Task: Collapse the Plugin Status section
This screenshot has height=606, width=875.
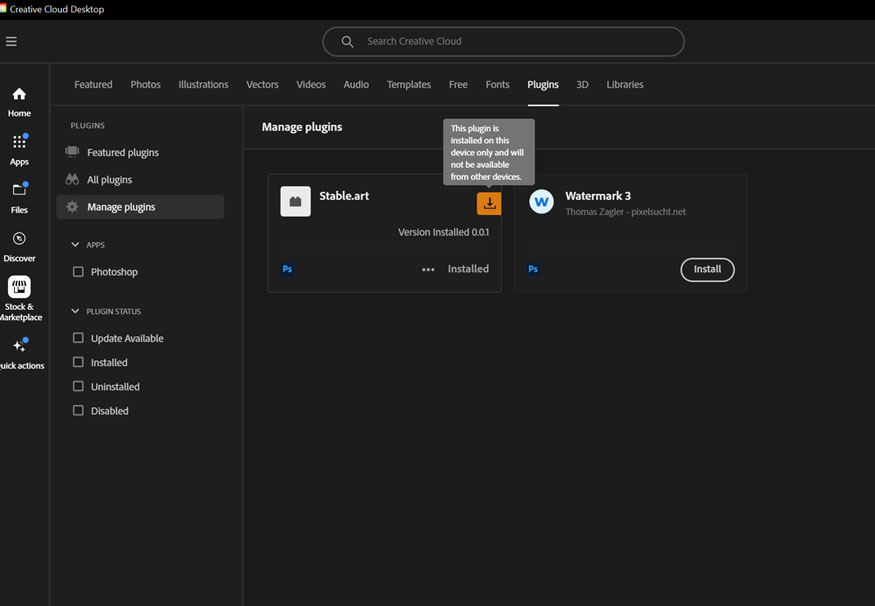Action: point(75,311)
